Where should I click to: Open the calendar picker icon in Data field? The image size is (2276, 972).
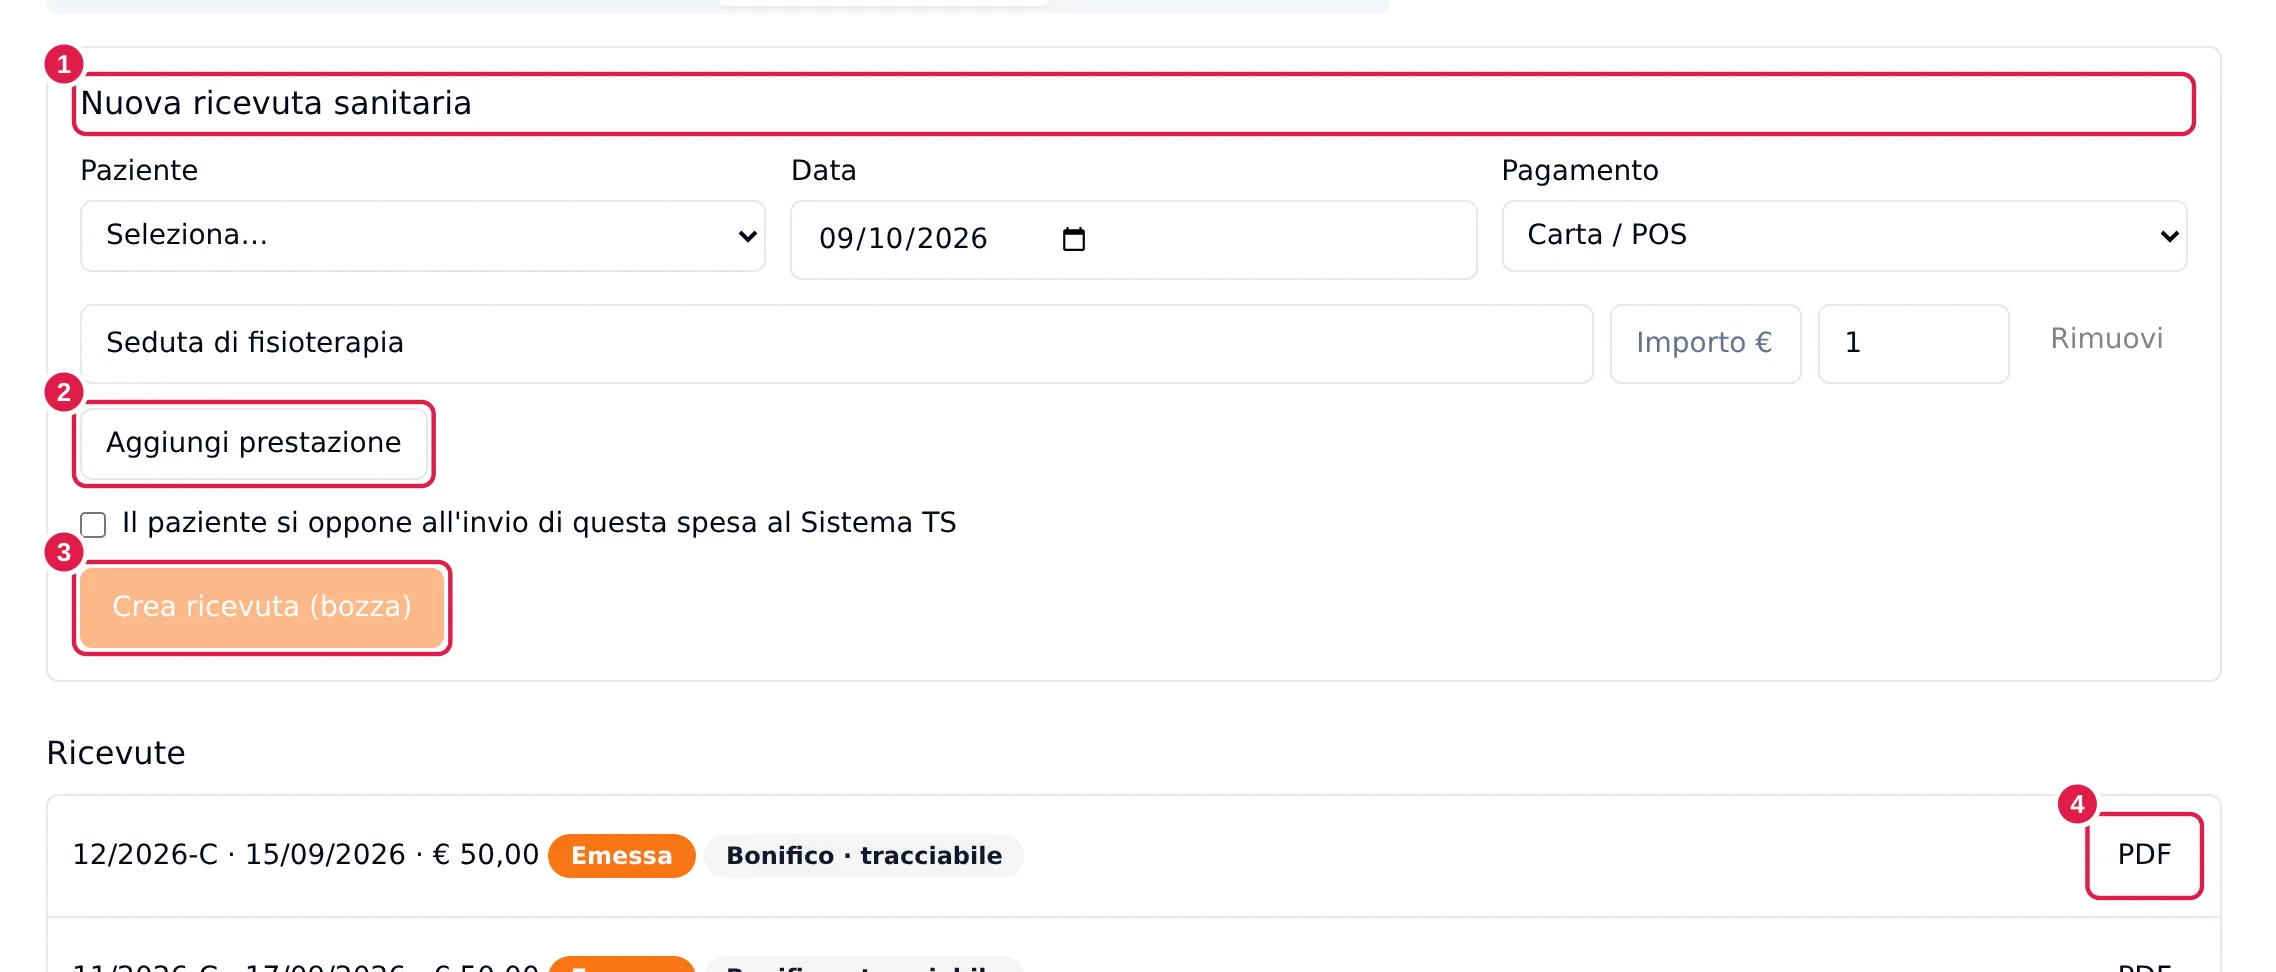[1073, 239]
